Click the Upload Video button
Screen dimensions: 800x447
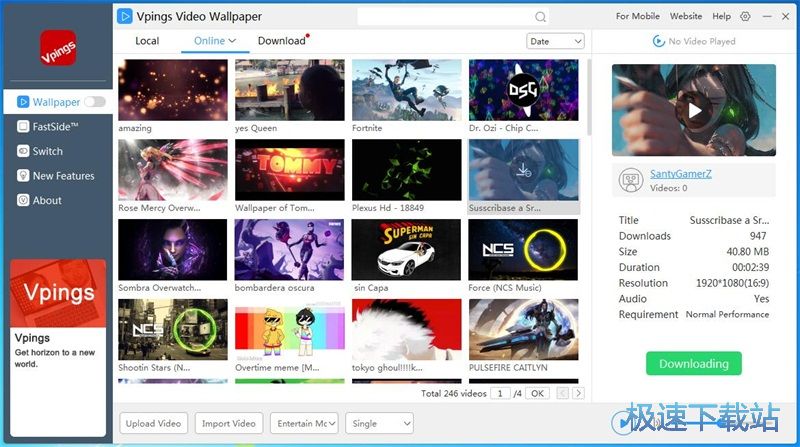[x=153, y=423]
